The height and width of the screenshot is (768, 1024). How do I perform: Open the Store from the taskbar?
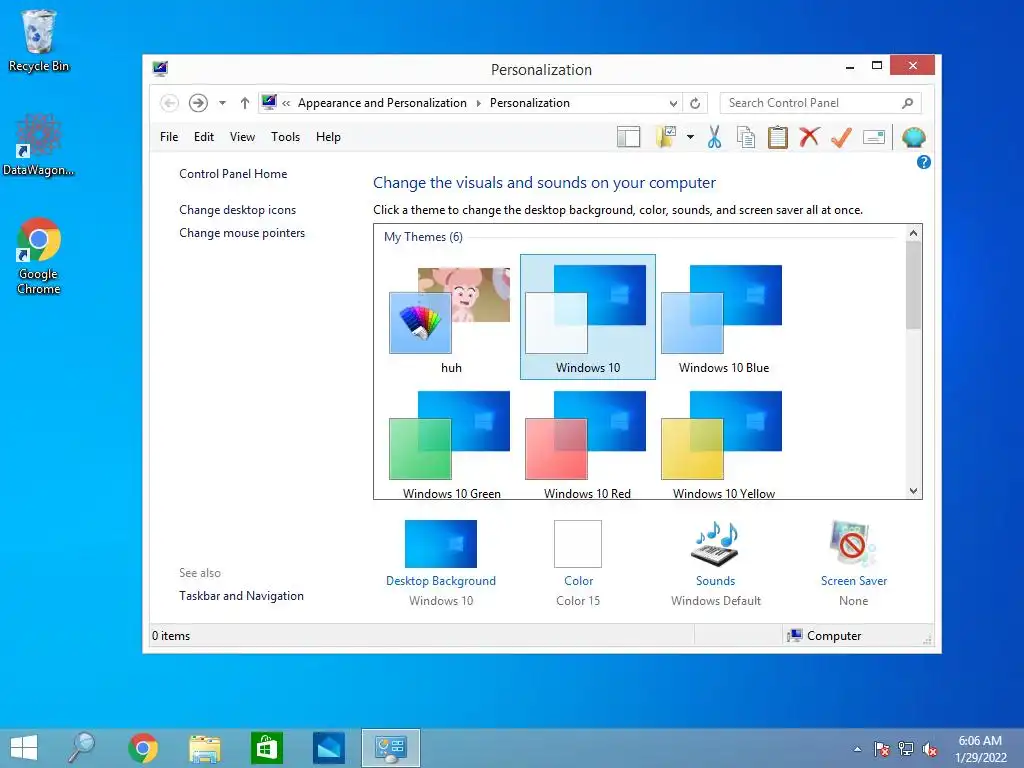click(x=266, y=748)
